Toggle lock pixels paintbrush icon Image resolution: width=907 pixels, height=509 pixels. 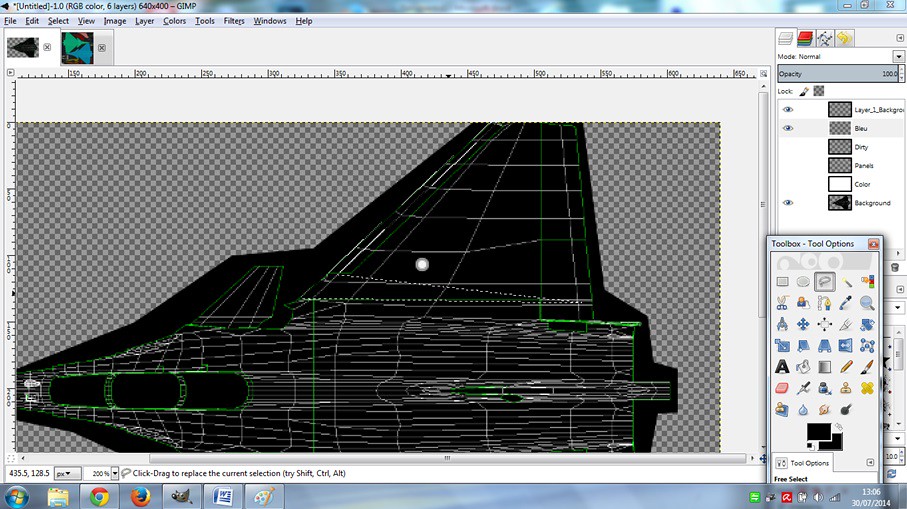coord(804,91)
